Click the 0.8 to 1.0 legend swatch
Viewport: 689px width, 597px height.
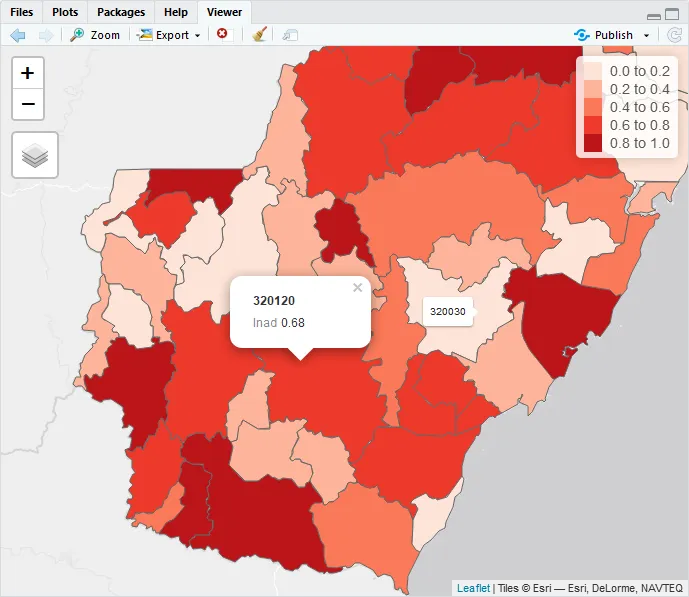(x=592, y=143)
